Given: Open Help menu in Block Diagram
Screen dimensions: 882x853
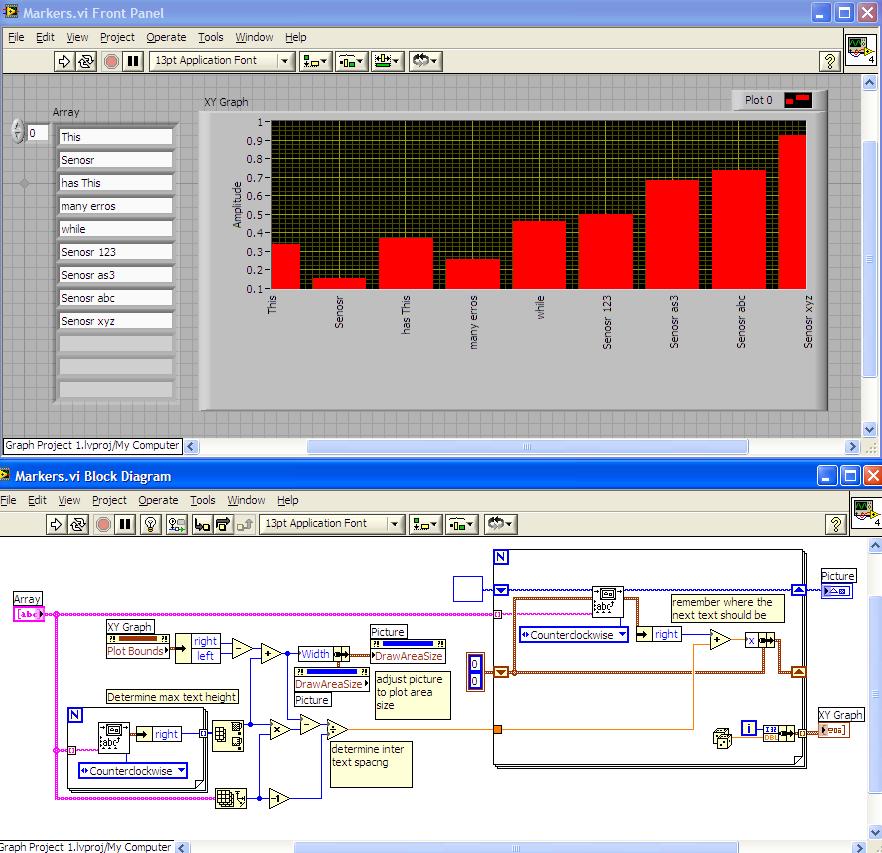Looking at the screenshot, I should click(287, 500).
